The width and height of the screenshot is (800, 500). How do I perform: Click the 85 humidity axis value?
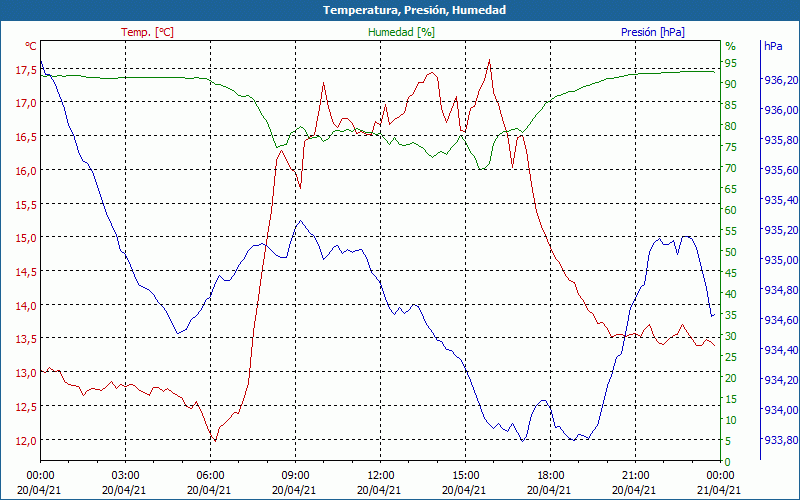[x=731, y=105]
